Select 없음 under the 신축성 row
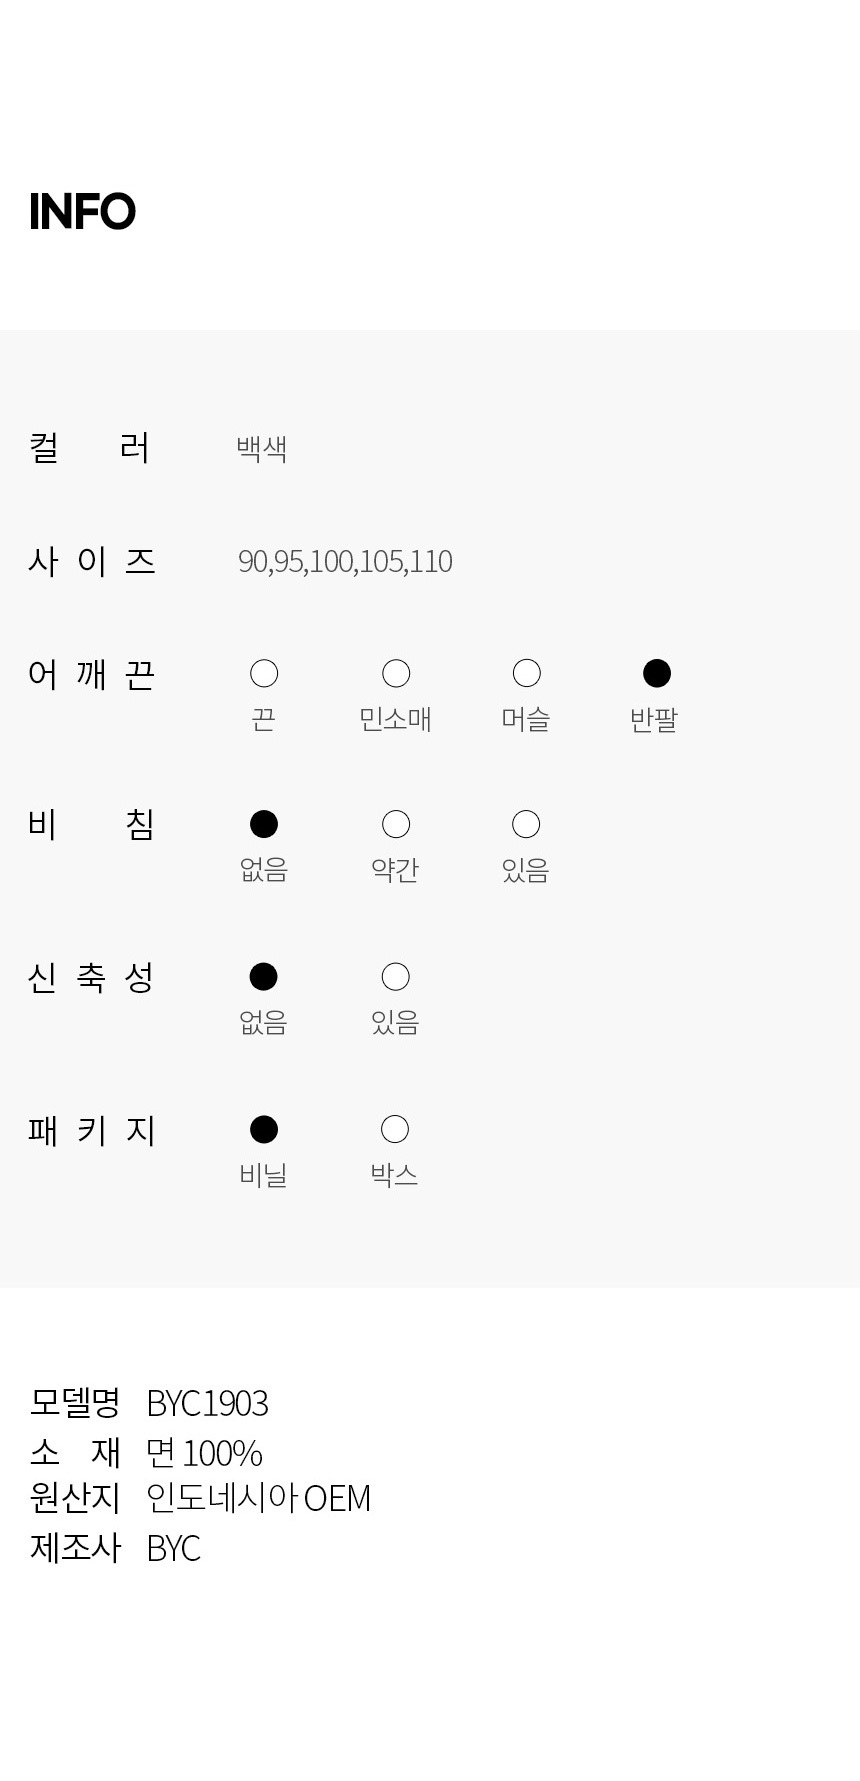The image size is (860, 1781). point(264,976)
